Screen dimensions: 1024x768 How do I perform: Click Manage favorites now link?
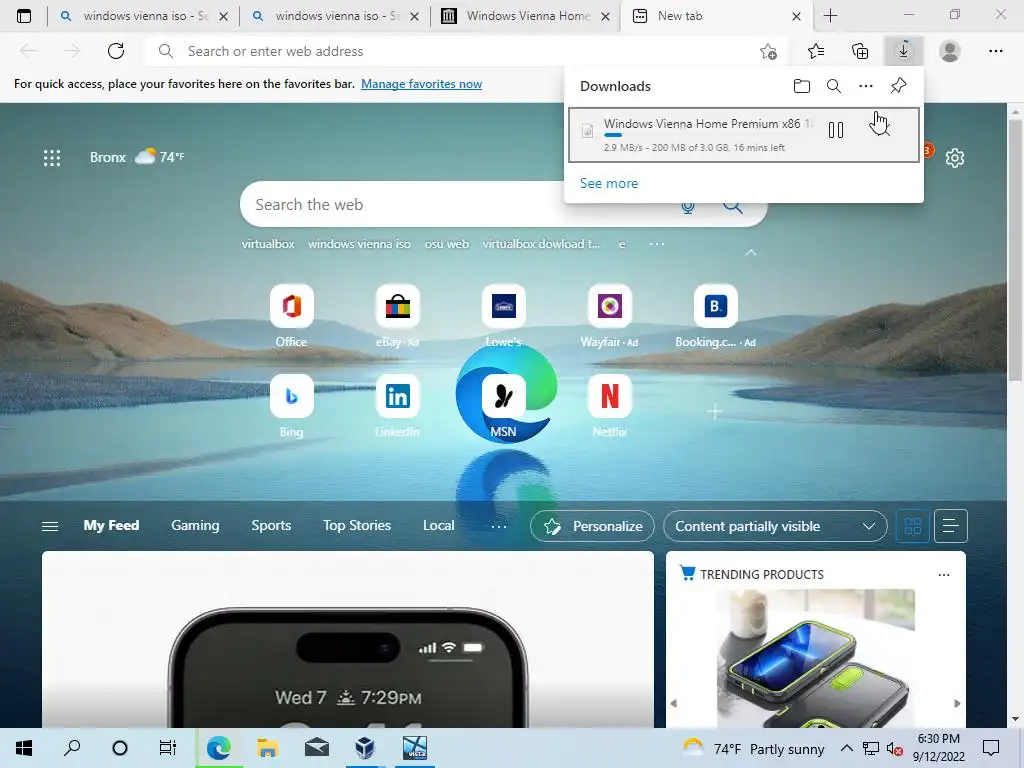(x=421, y=84)
